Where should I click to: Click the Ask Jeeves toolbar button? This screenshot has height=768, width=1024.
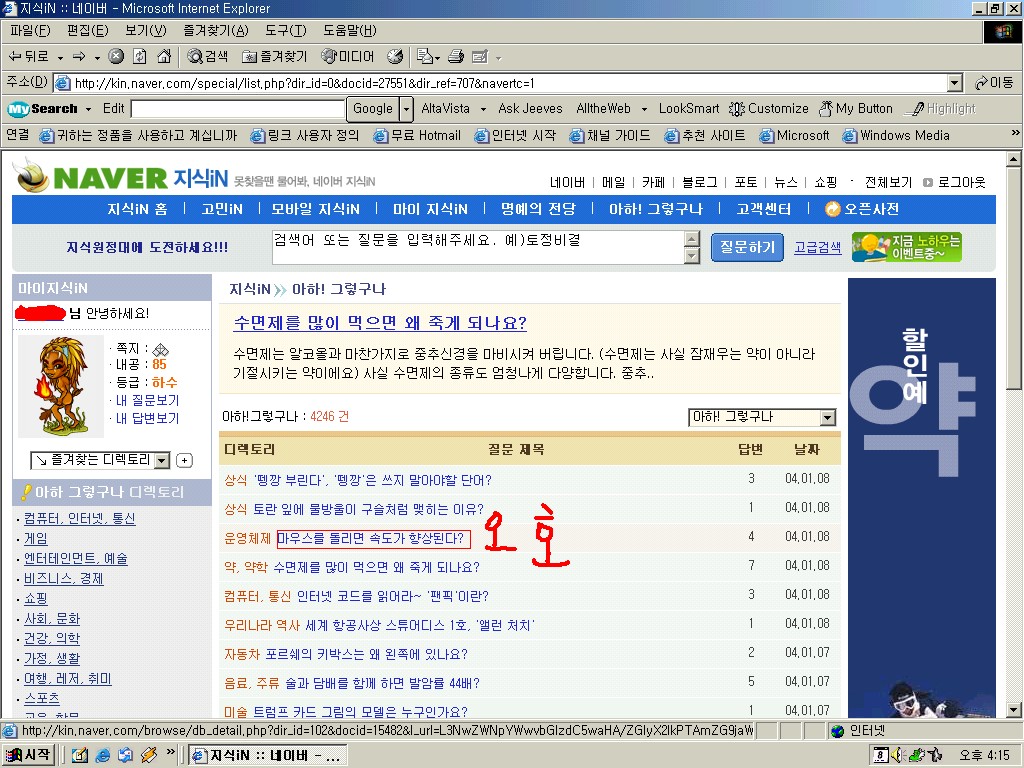coord(530,108)
